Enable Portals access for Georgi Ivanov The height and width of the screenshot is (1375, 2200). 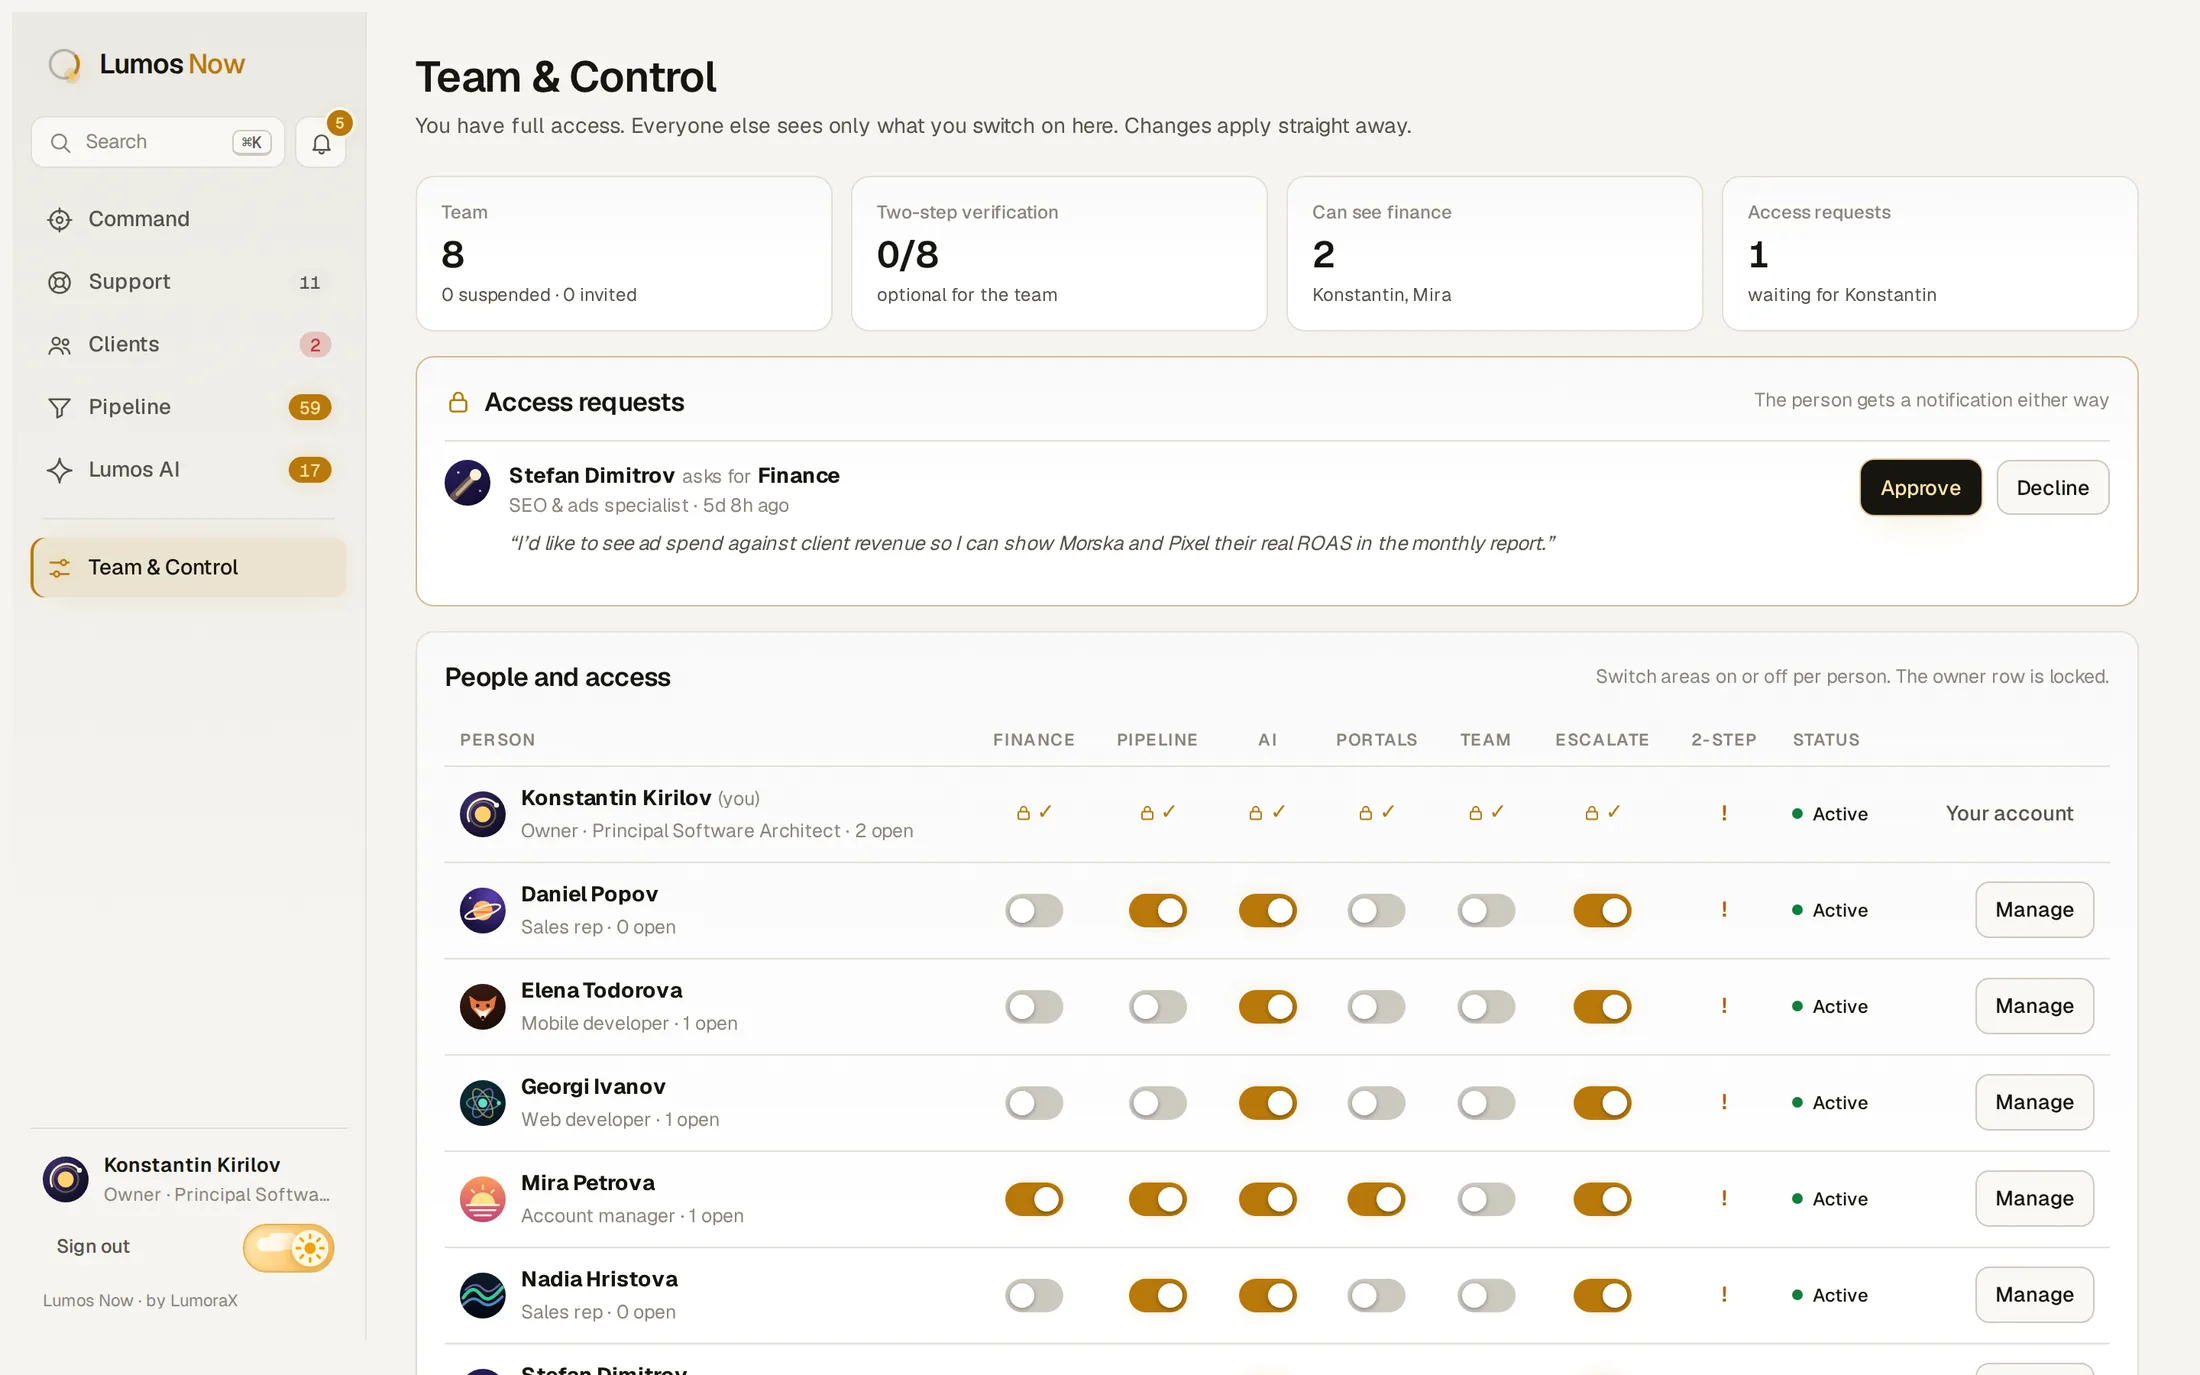coord(1376,1103)
